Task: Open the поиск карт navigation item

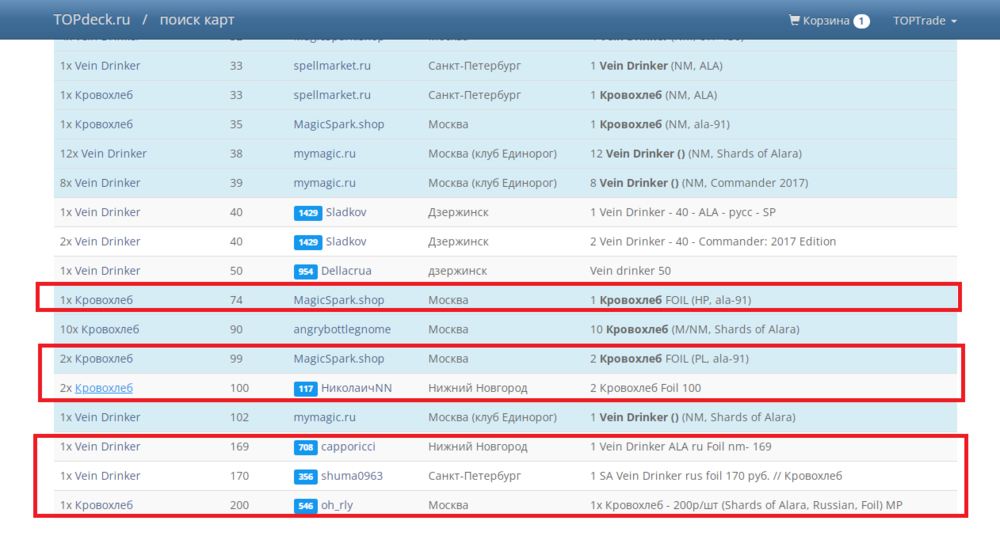Action: (195, 20)
